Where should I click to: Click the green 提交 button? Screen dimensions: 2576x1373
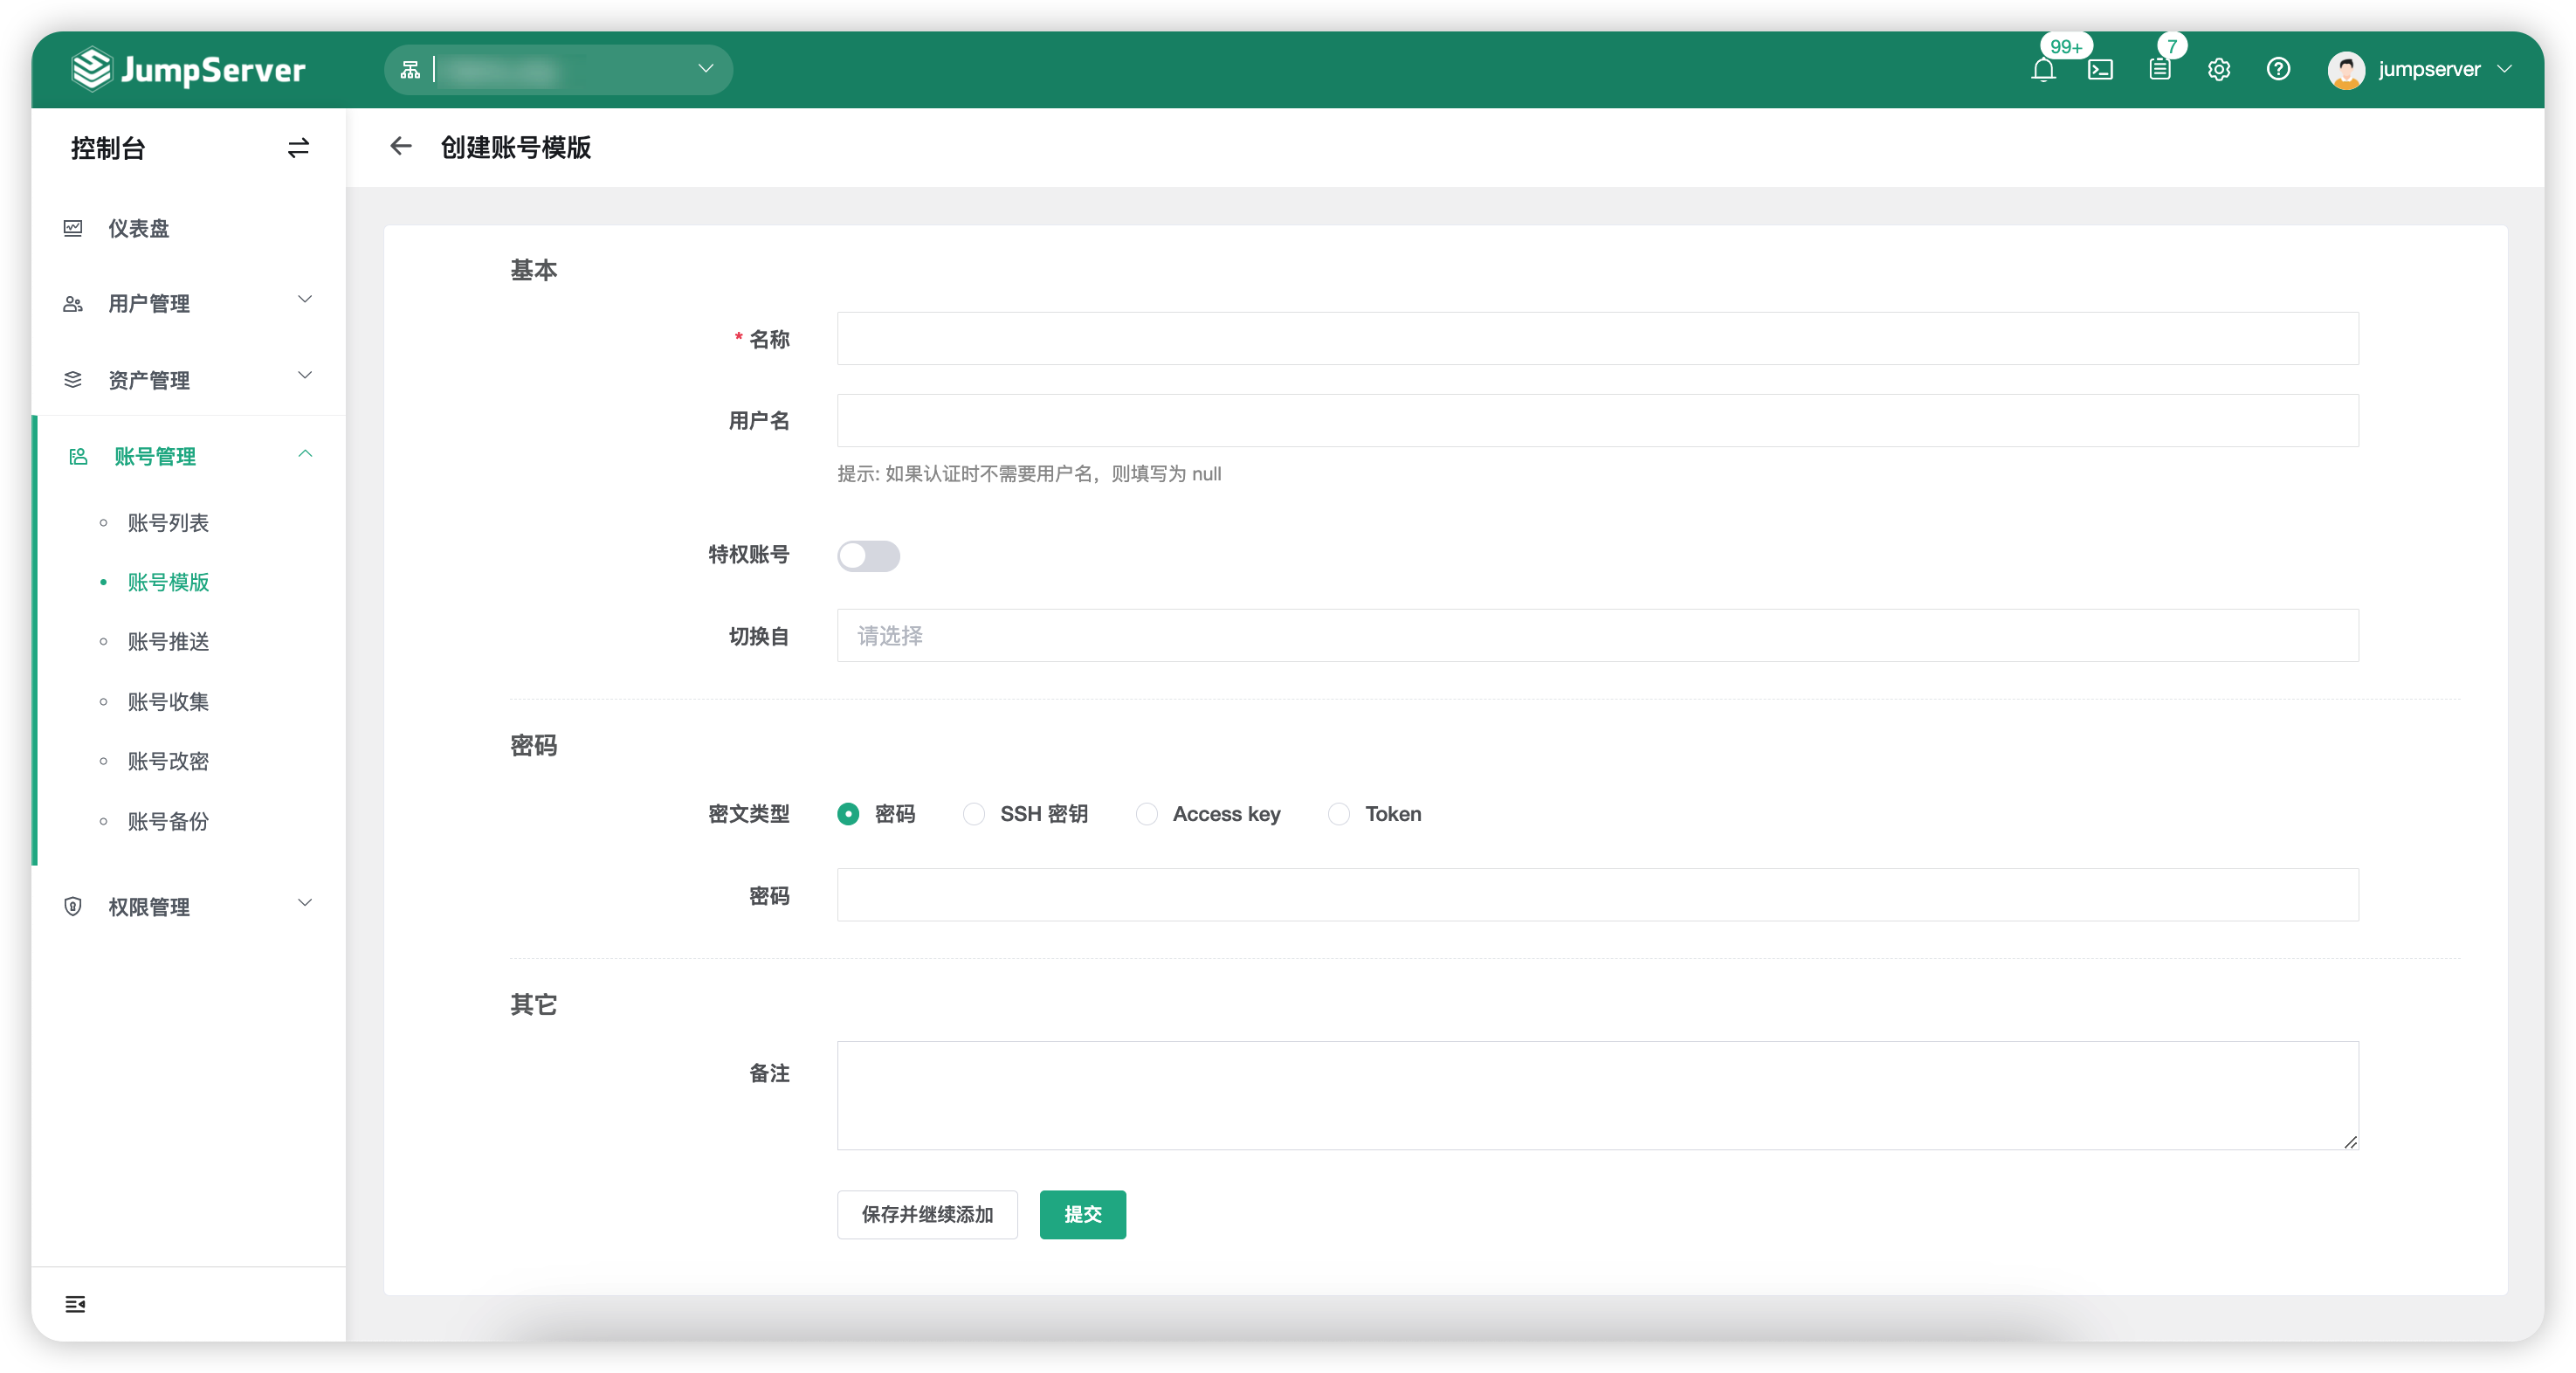(1082, 1214)
